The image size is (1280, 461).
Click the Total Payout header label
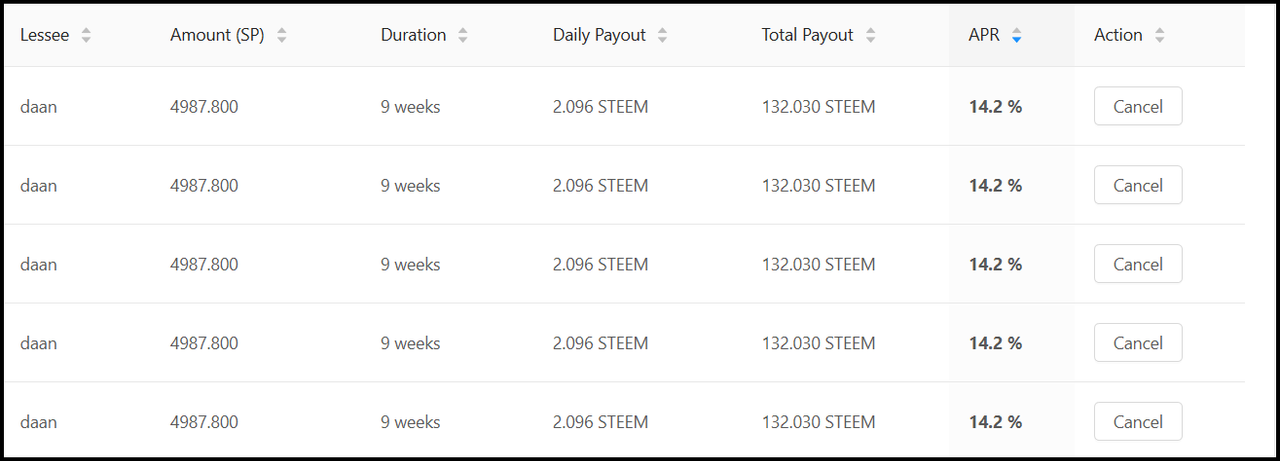point(808,35)
